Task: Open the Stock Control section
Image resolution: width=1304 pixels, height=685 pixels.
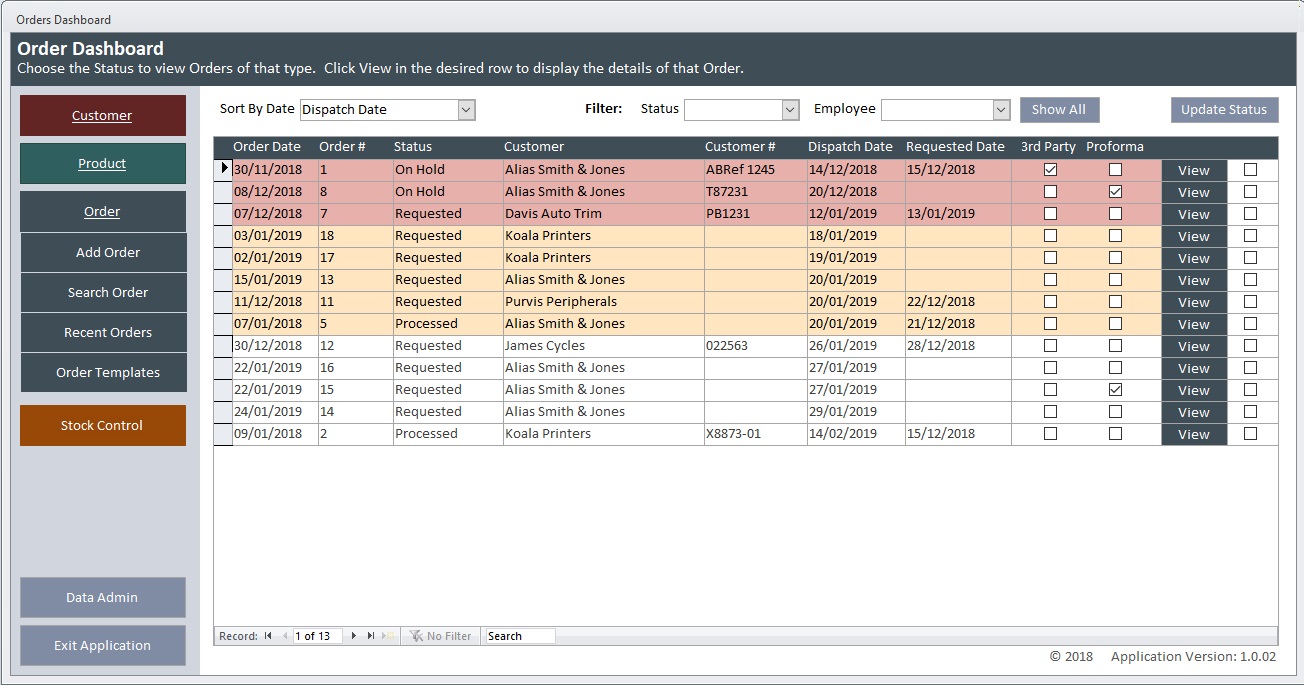Action: click(x=103, y=425)
